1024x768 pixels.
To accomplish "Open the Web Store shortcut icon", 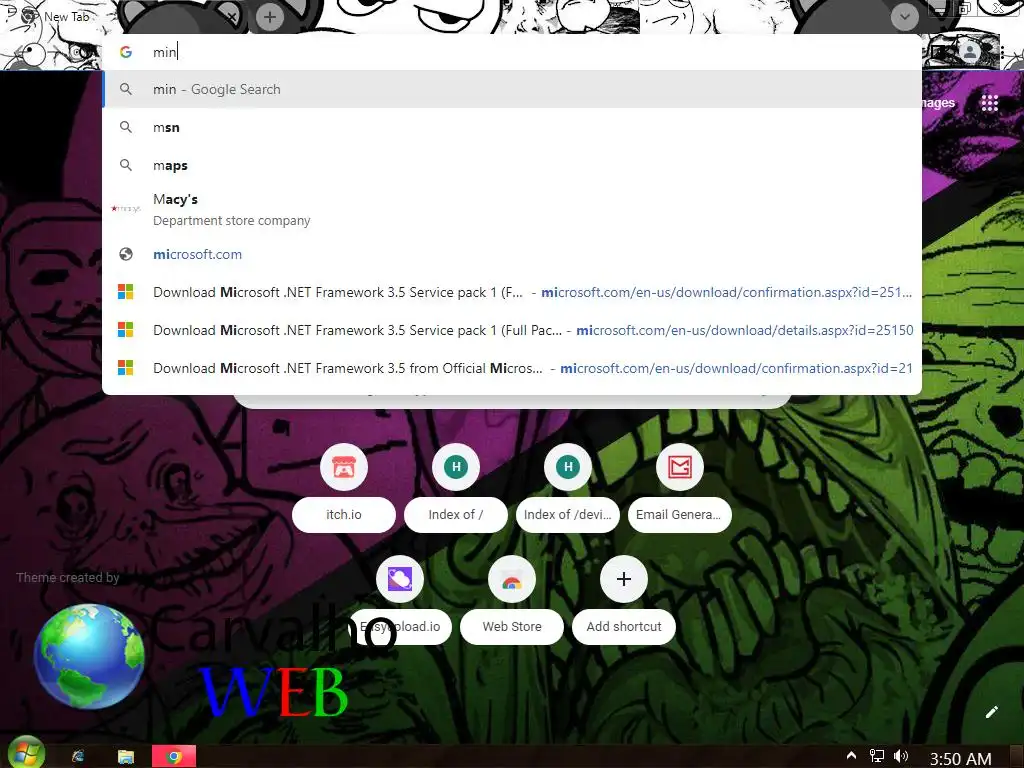I will [x=512, y=579].
